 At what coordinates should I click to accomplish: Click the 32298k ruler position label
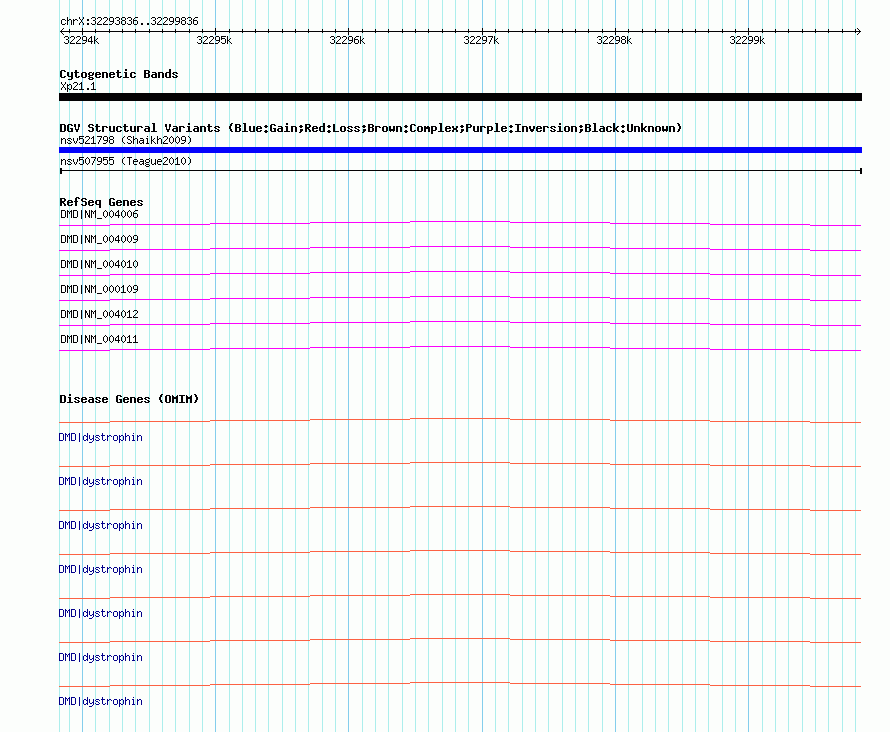(x=614, y=40)
